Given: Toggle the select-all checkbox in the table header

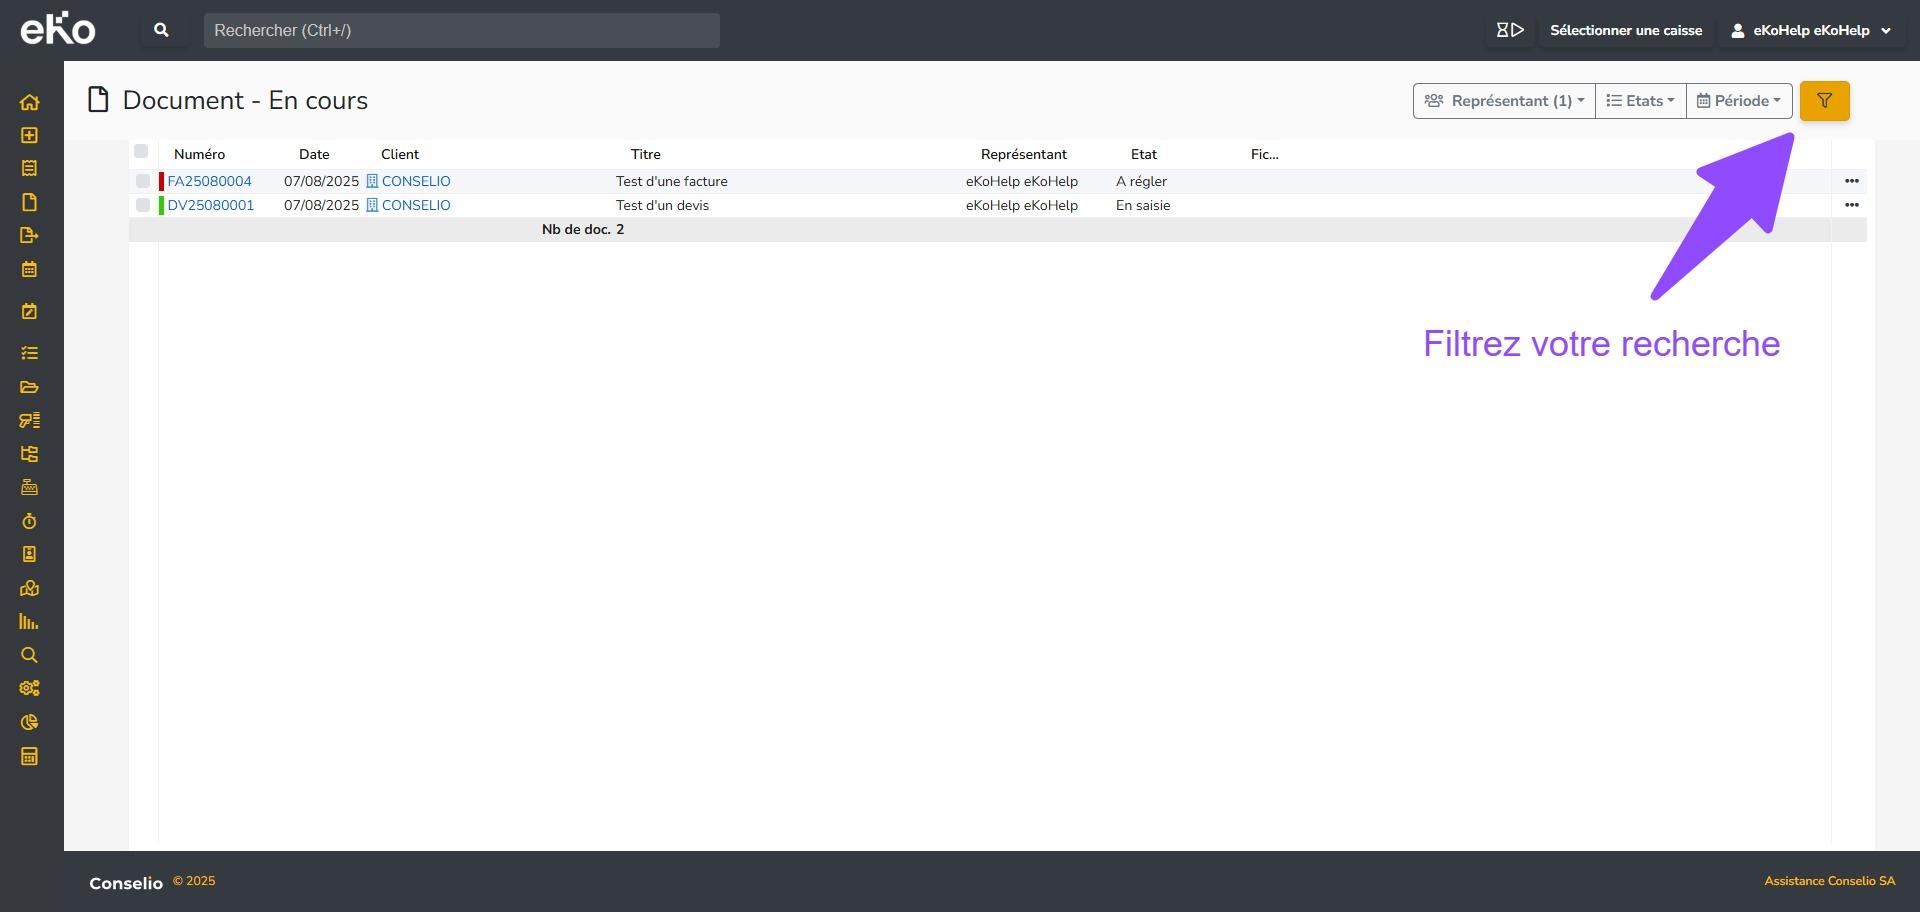Looking at the screenshot, I should 141,151.
